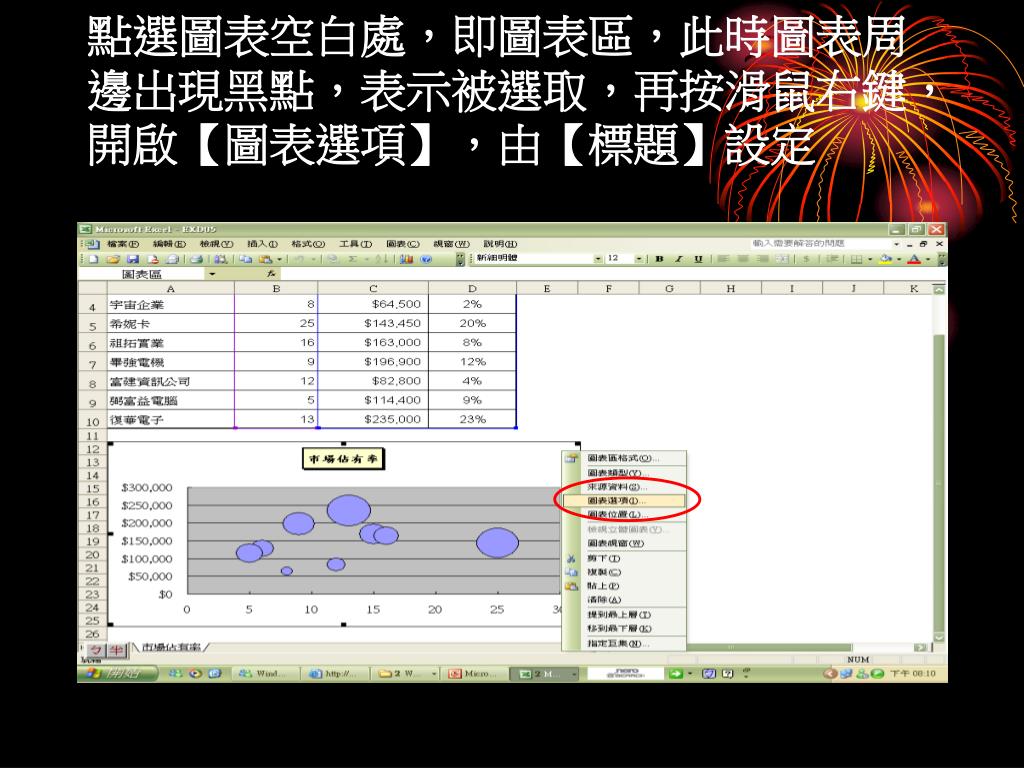Click the chart title 市場佔有率

(x=344, y=459)
